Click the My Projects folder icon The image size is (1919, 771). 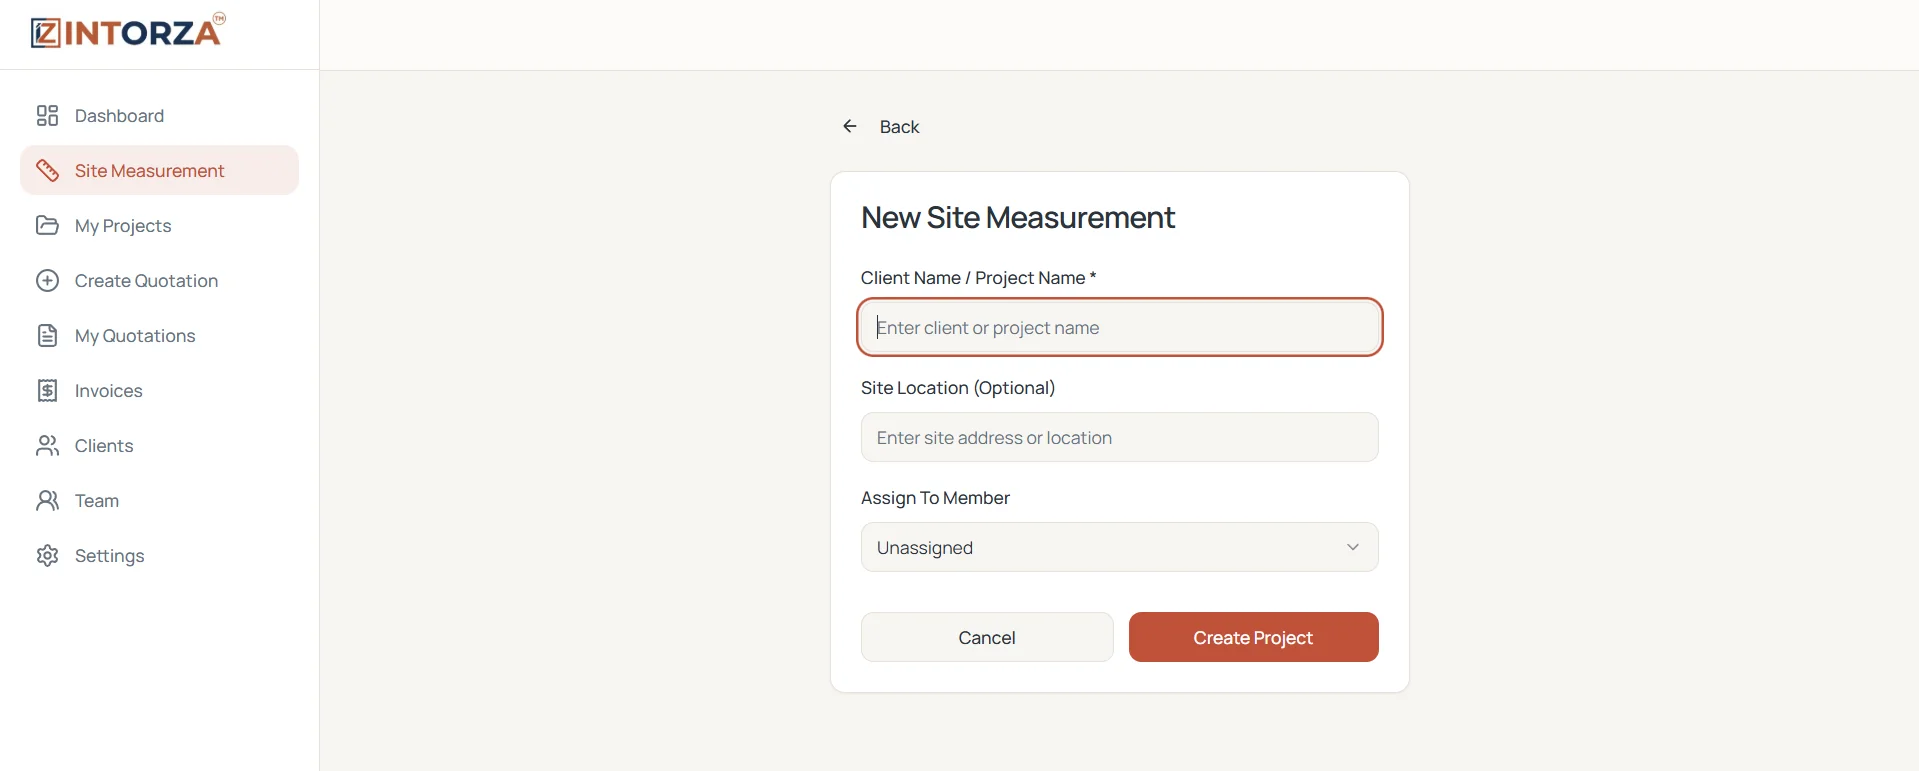(x=47, y=226)
